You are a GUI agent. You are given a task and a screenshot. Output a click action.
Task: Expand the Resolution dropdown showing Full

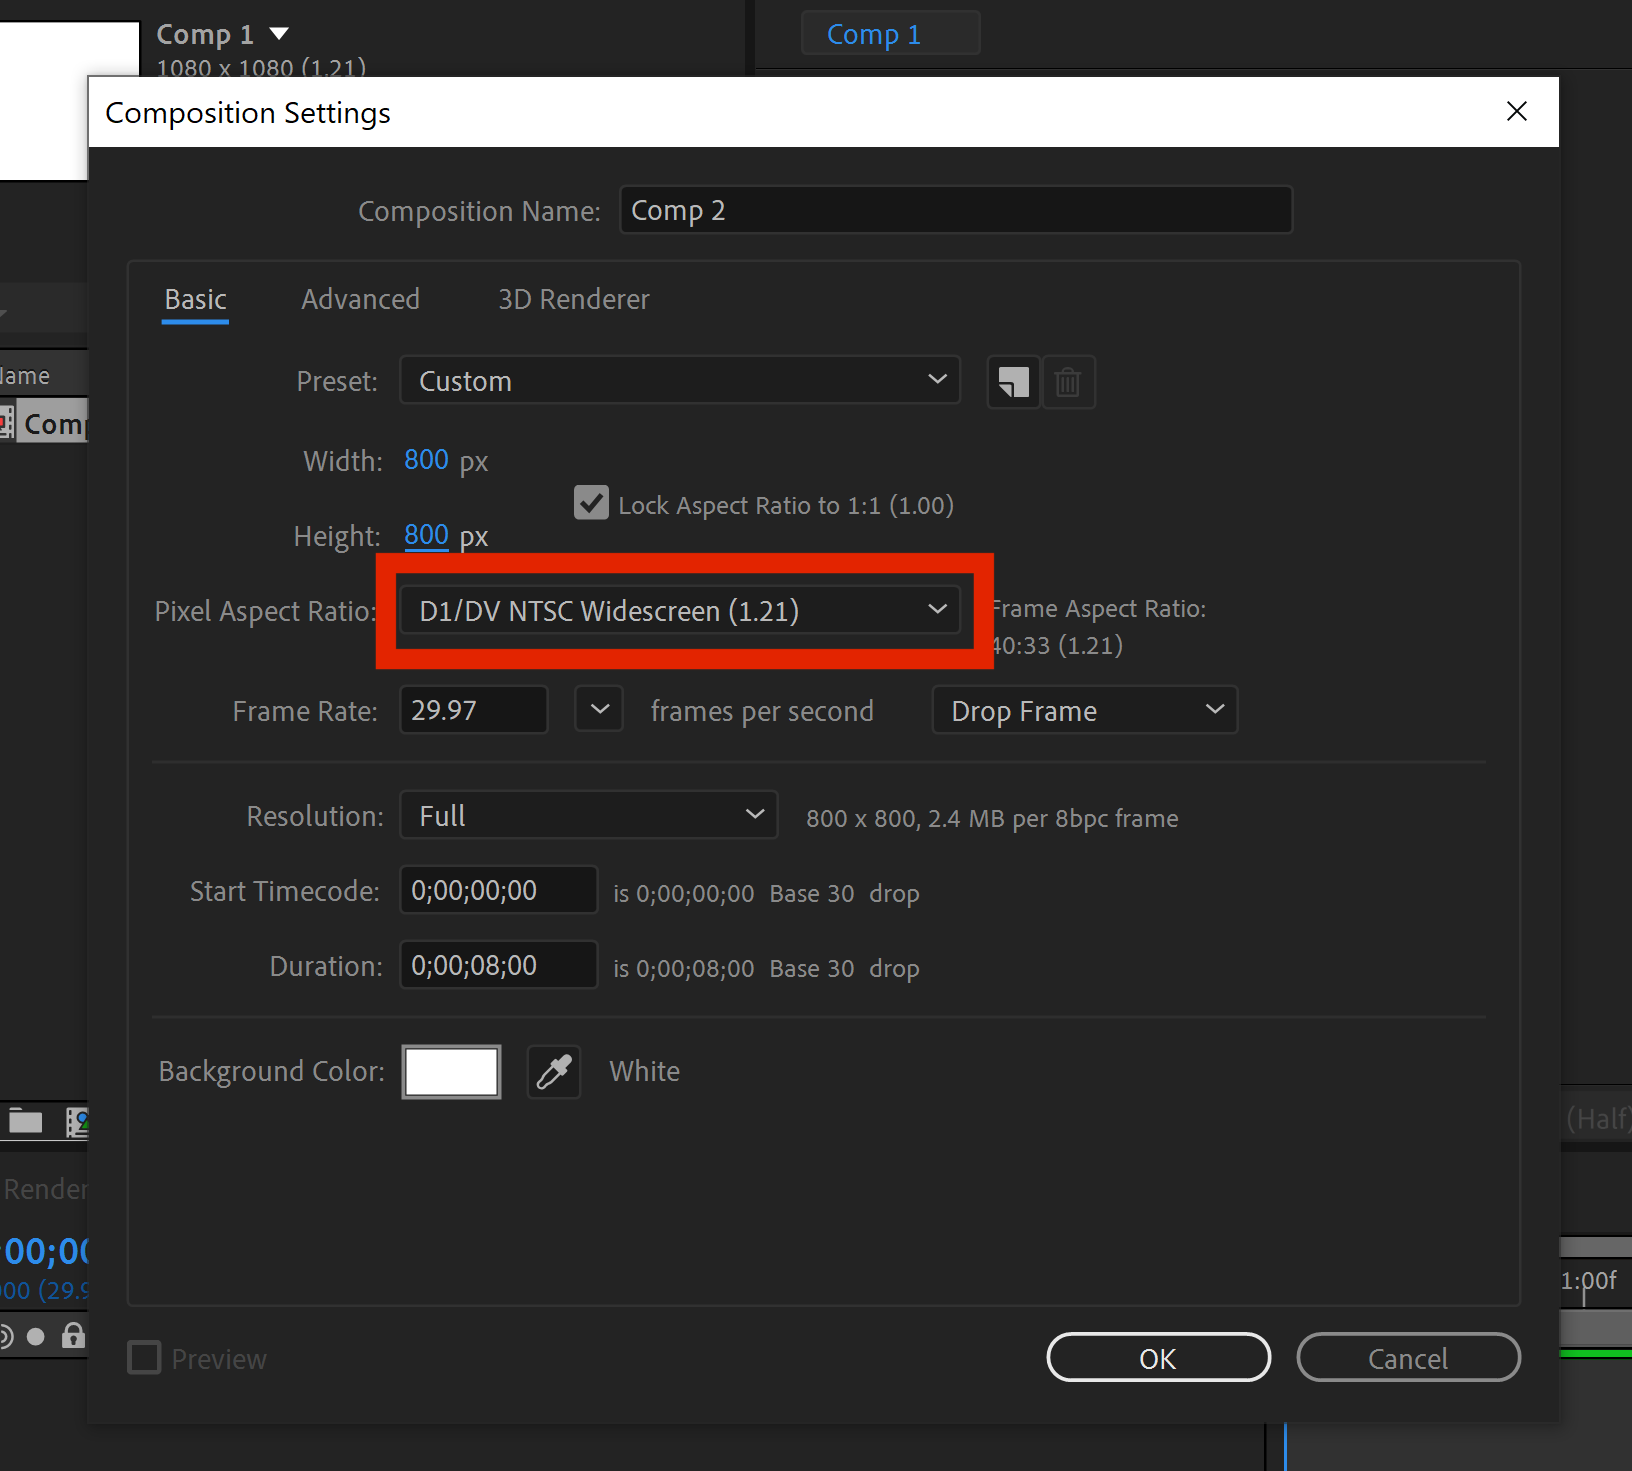(588, 815)
